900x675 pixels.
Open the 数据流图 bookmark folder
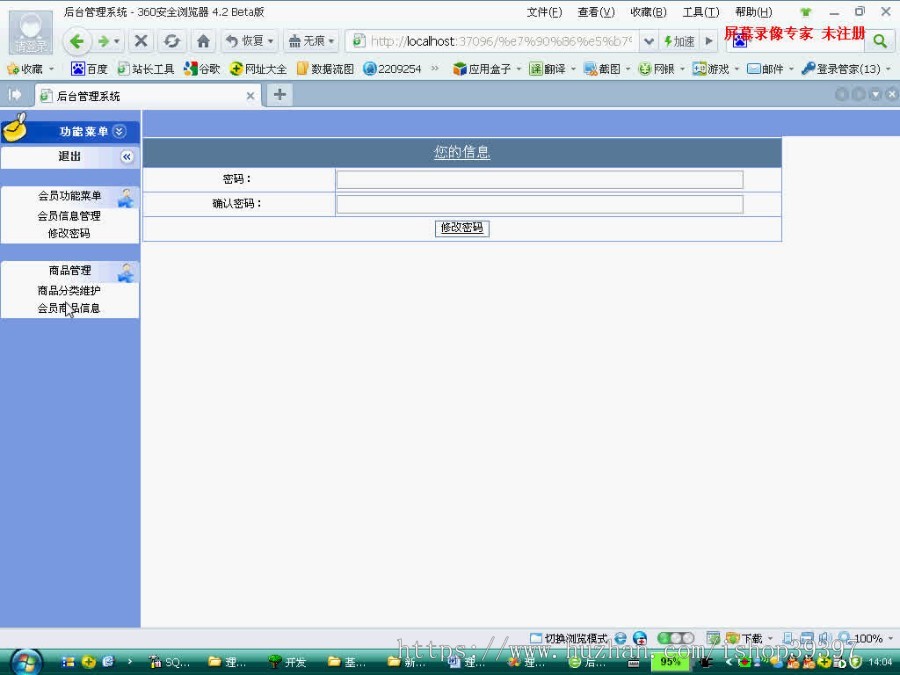(325, 69)
